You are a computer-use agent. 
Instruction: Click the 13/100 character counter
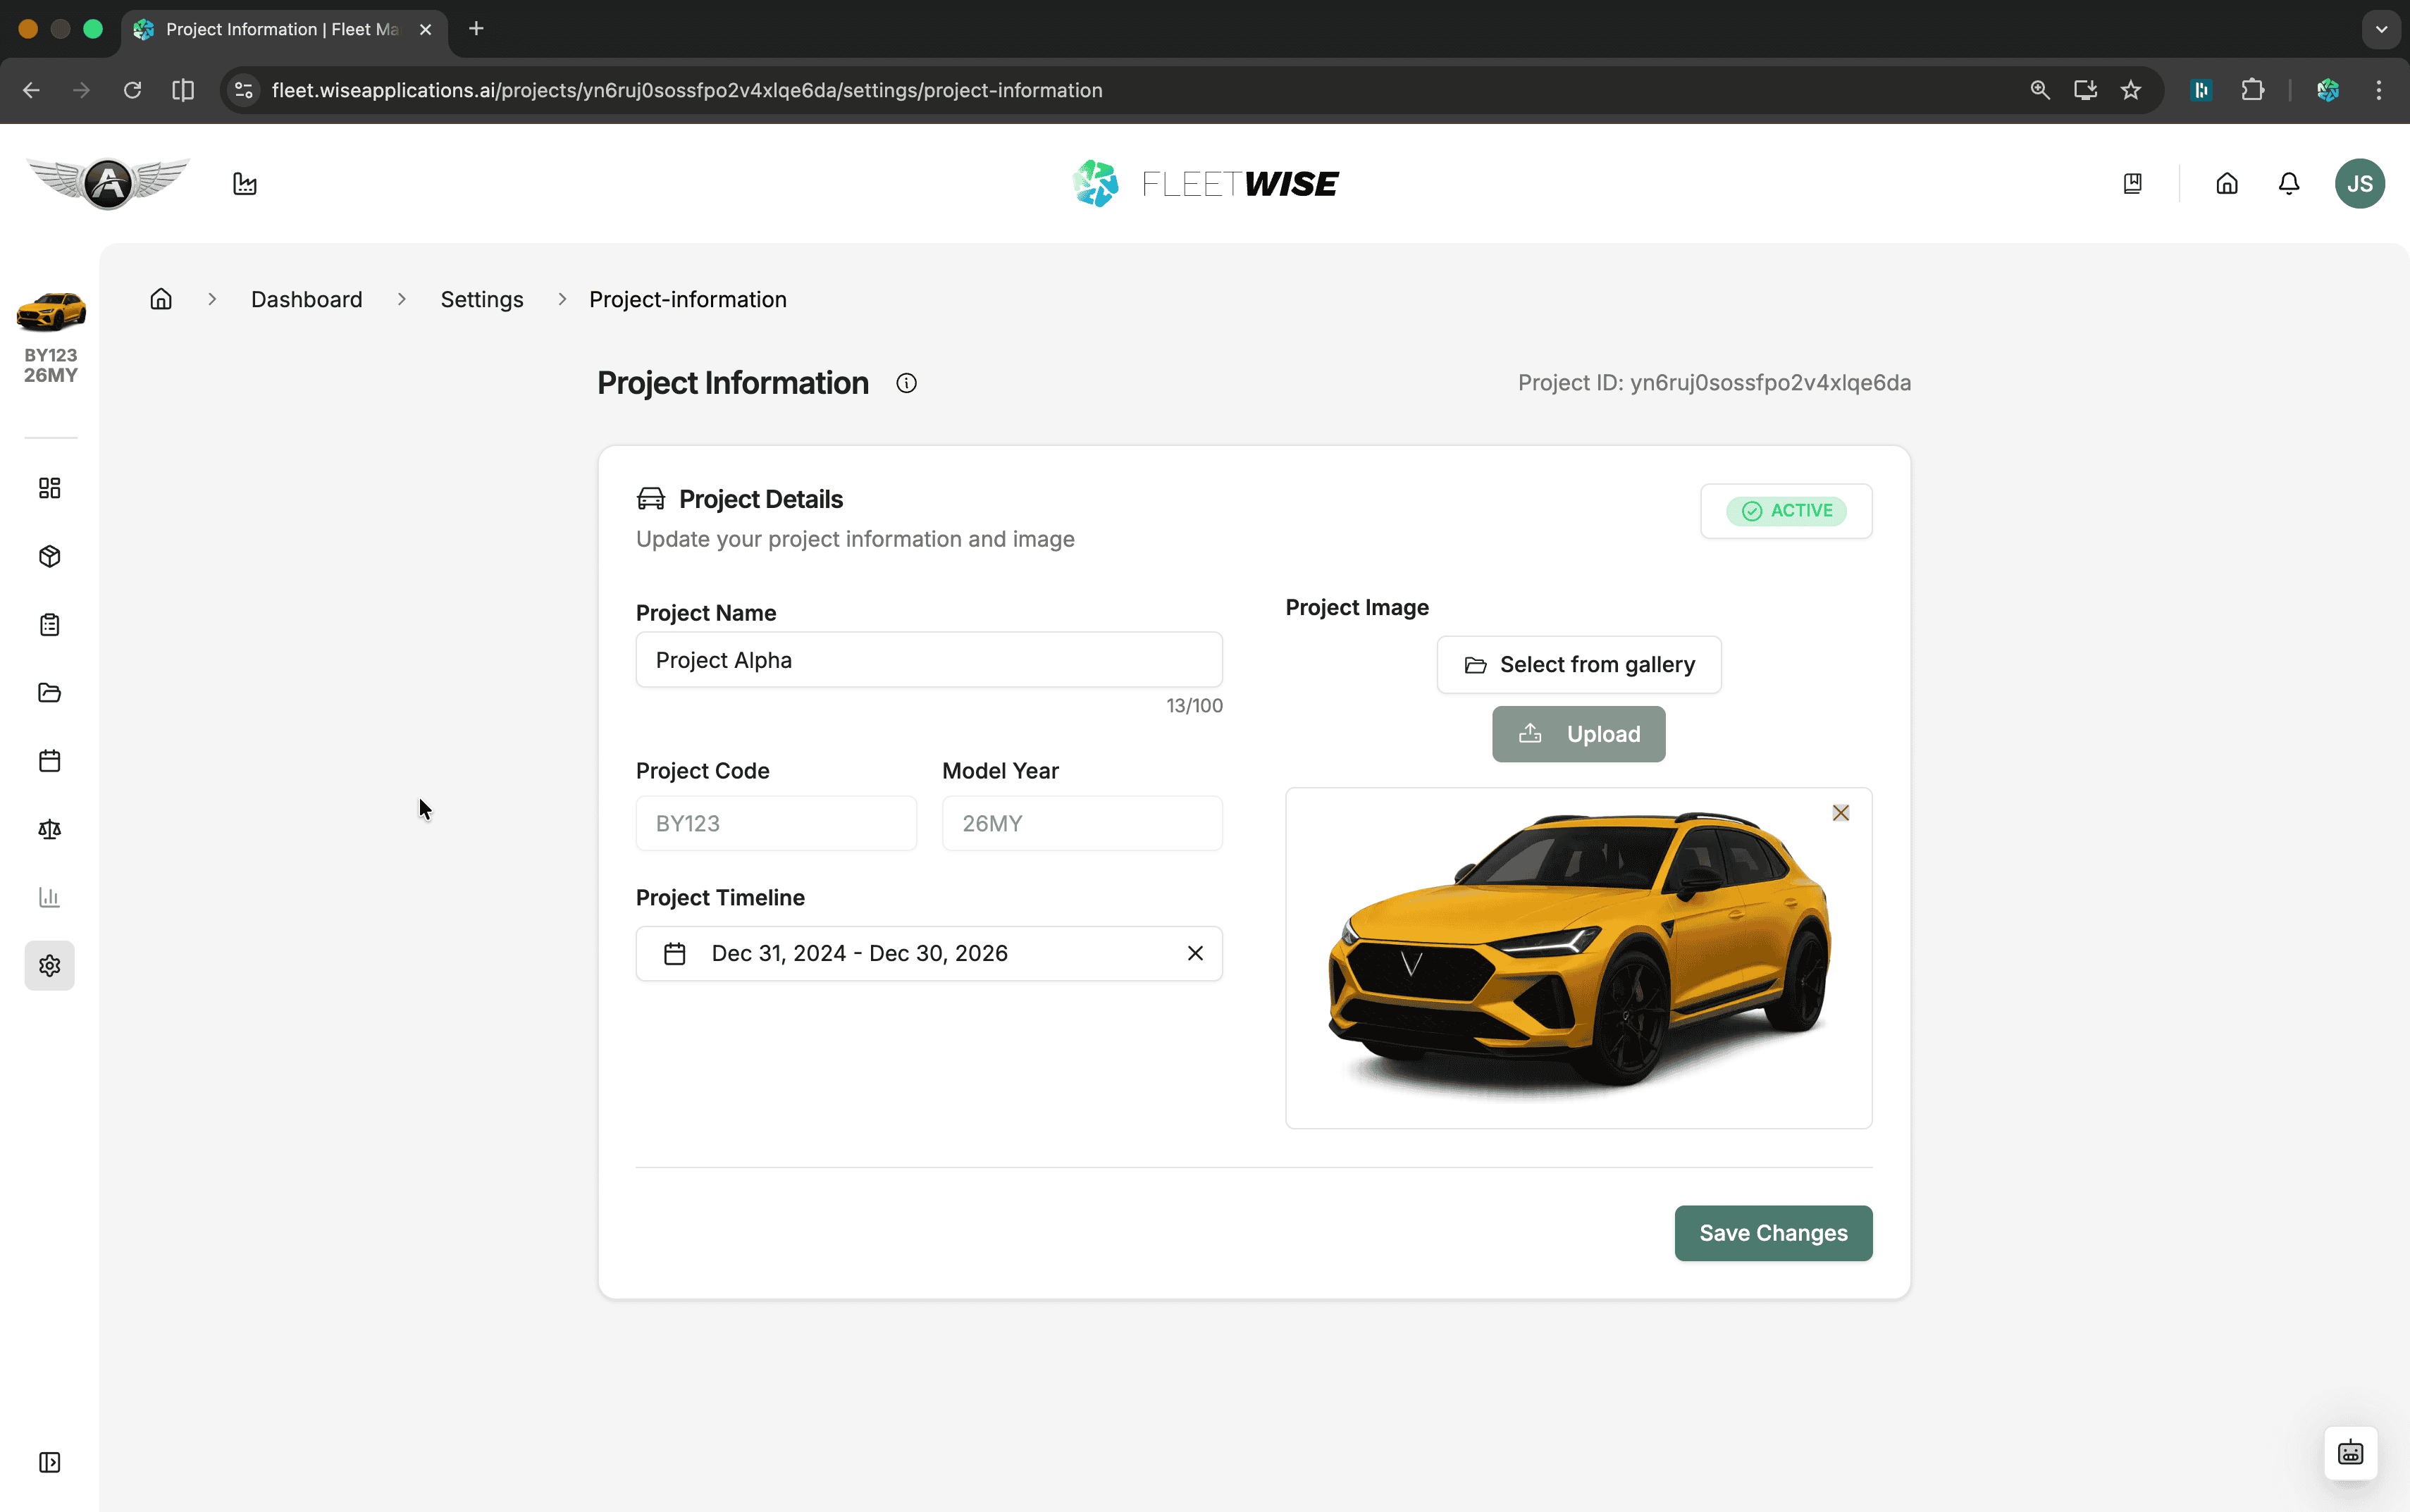[x=1194, y=706]
